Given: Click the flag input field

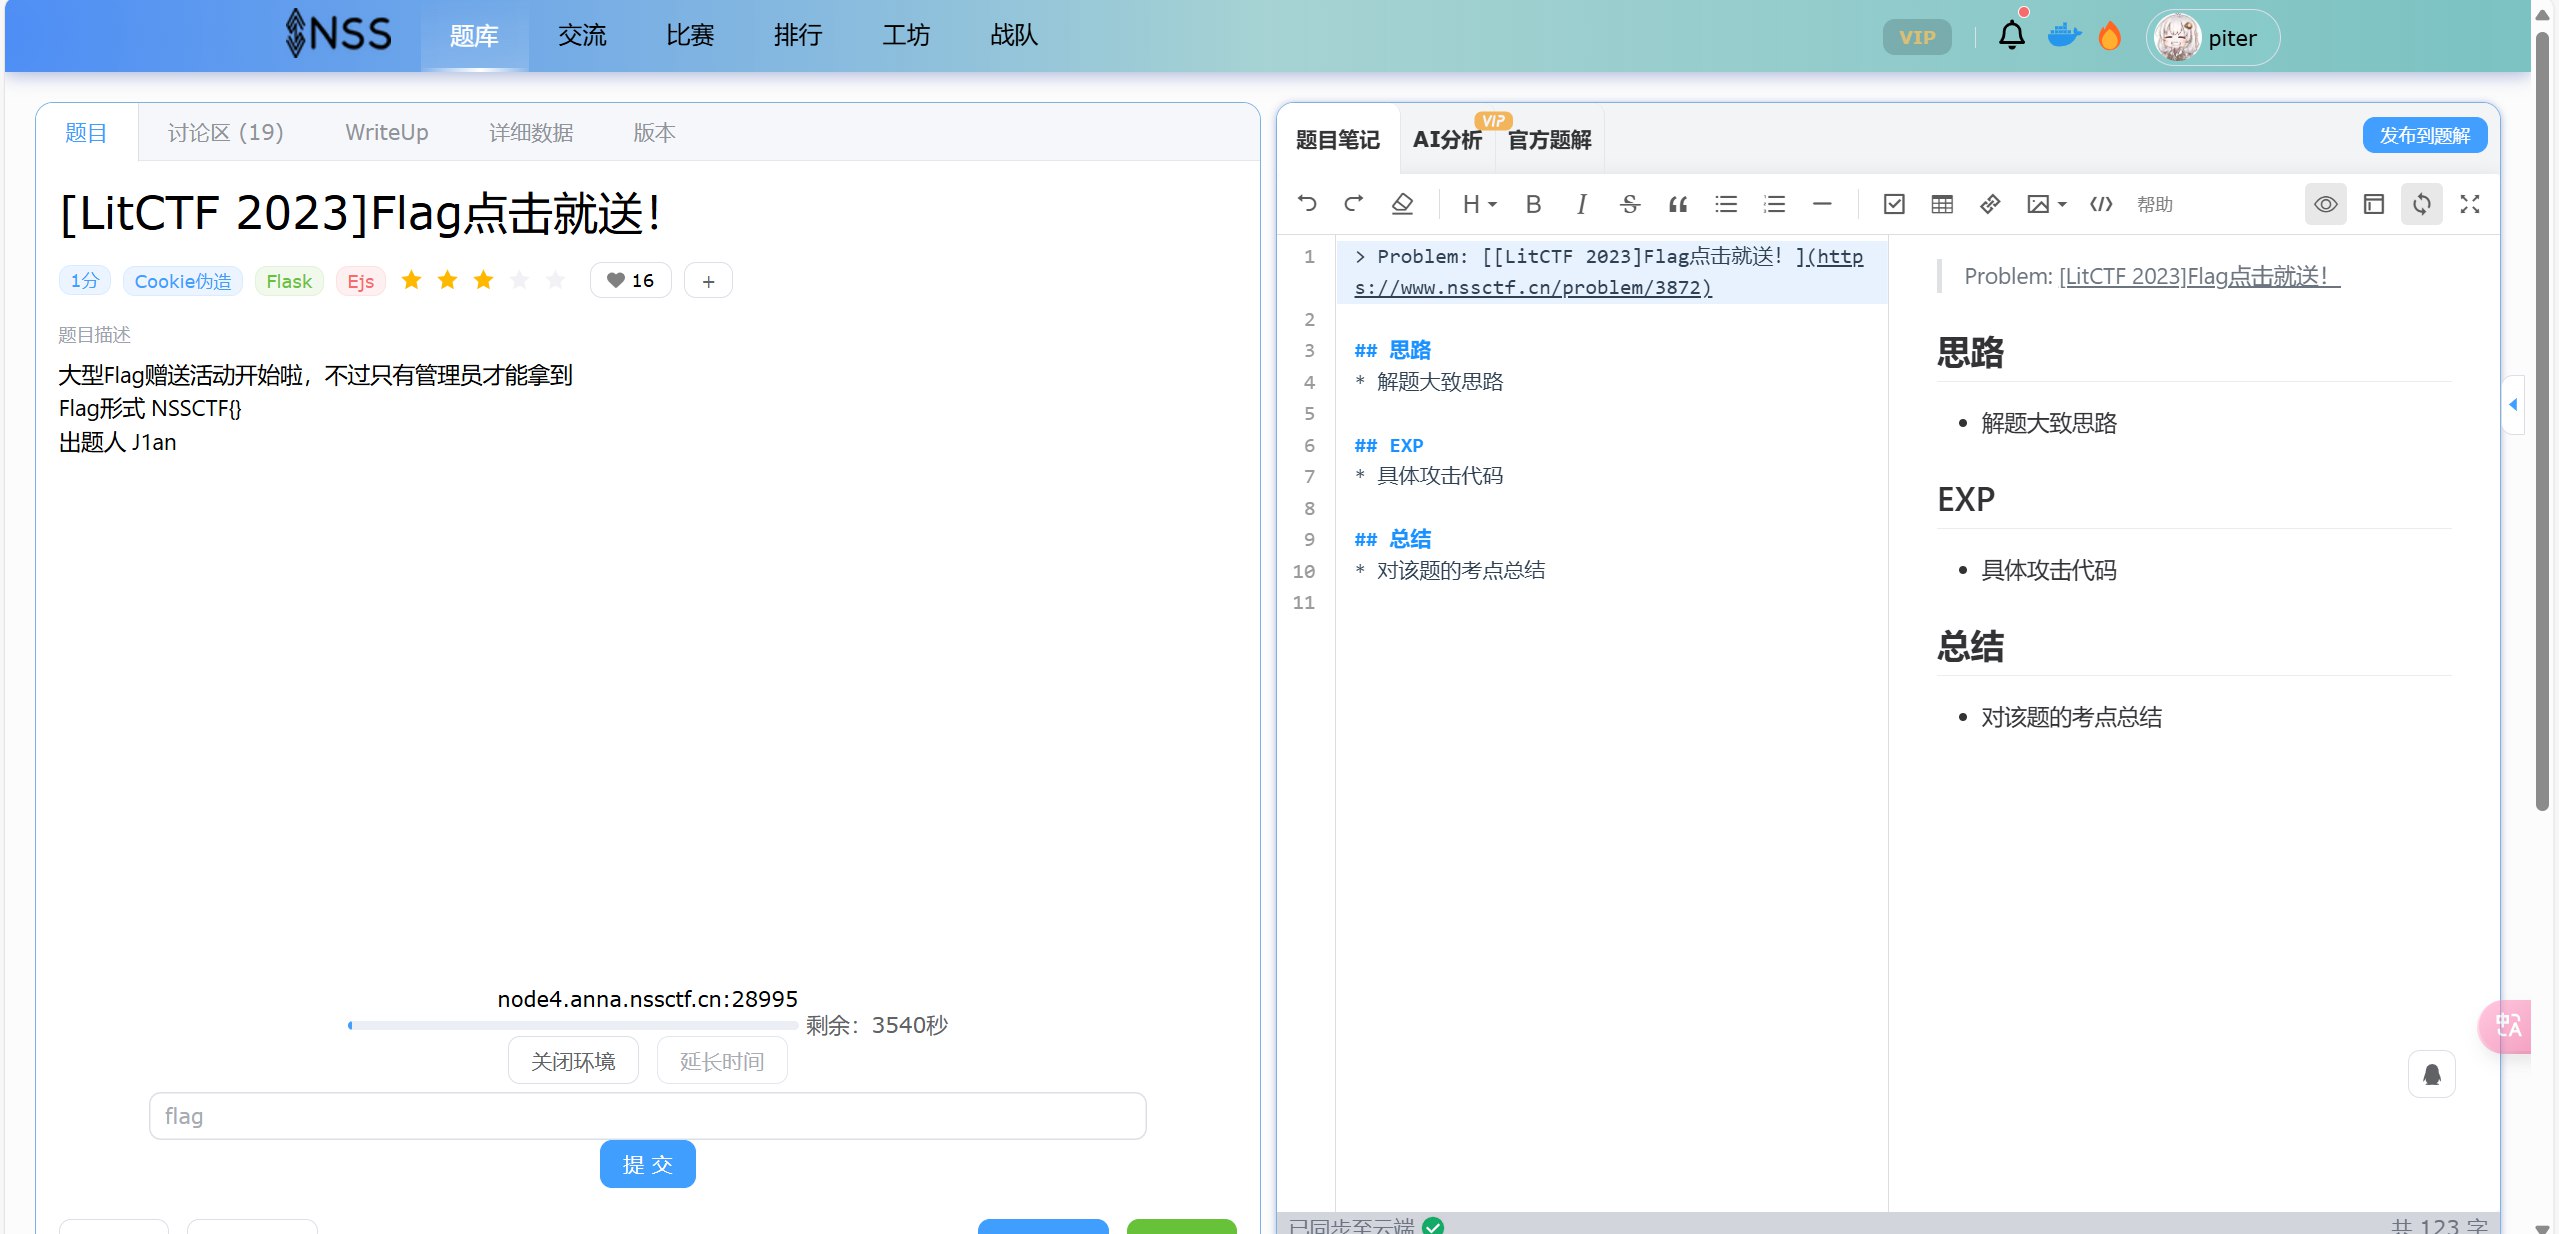Looking at the screenshot, I should tap(648, 1116).
